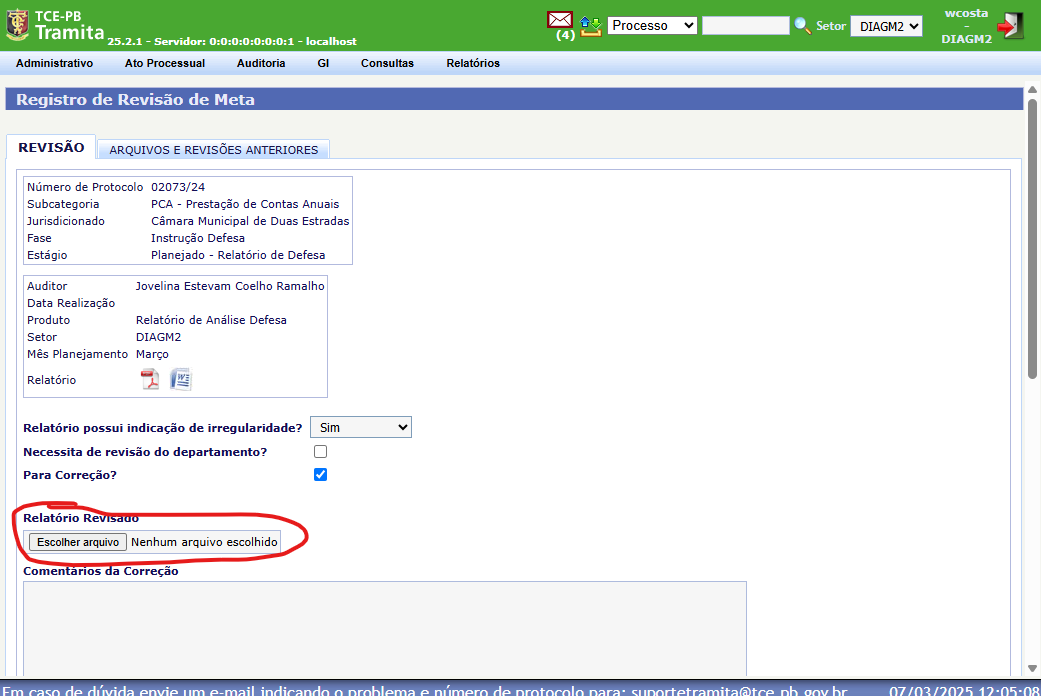Open the Ato Processual menu
This screenshot has height=696, width=1041.
click(165, 63)
